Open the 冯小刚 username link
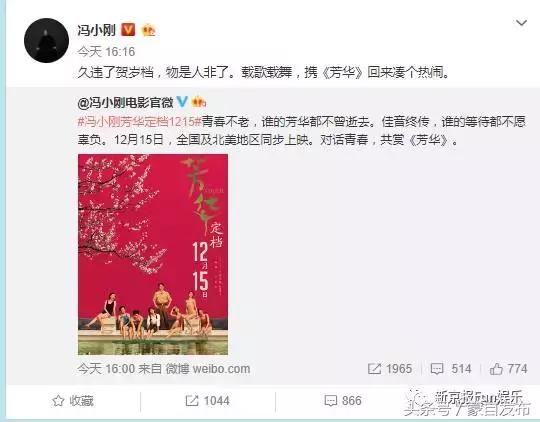This screenshot has width=540, height=422. tap(97, 30)
